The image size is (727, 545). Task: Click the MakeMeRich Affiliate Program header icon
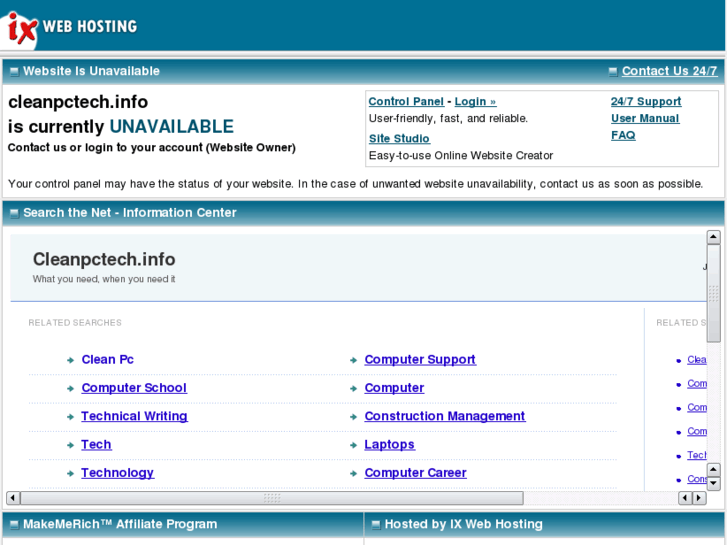click(14, 525)
